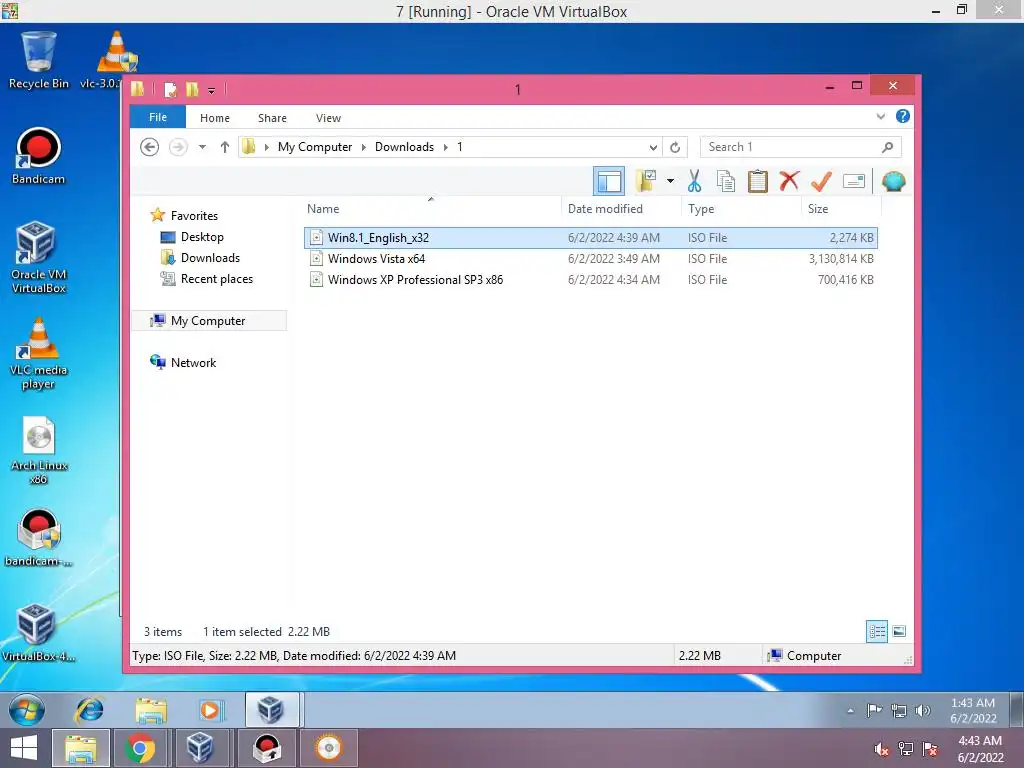The image size is (1024, 768).
Task: Open the Help question mark icon
Action: pyautogui.click(x=903, y=116)
